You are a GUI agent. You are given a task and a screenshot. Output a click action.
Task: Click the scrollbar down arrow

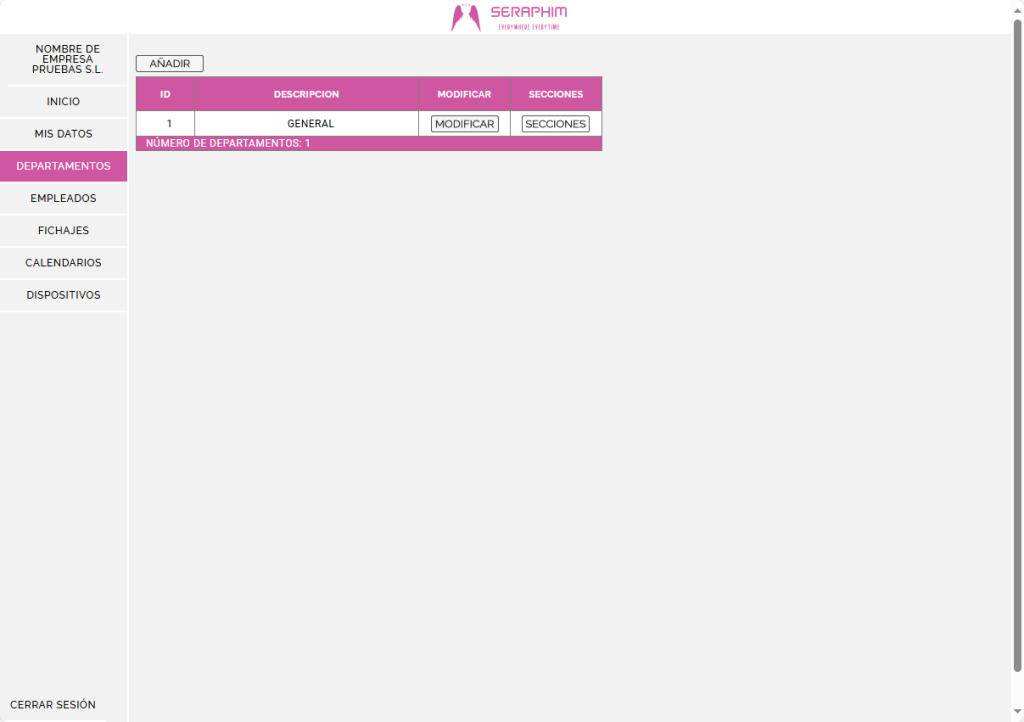coord(1017,712)
